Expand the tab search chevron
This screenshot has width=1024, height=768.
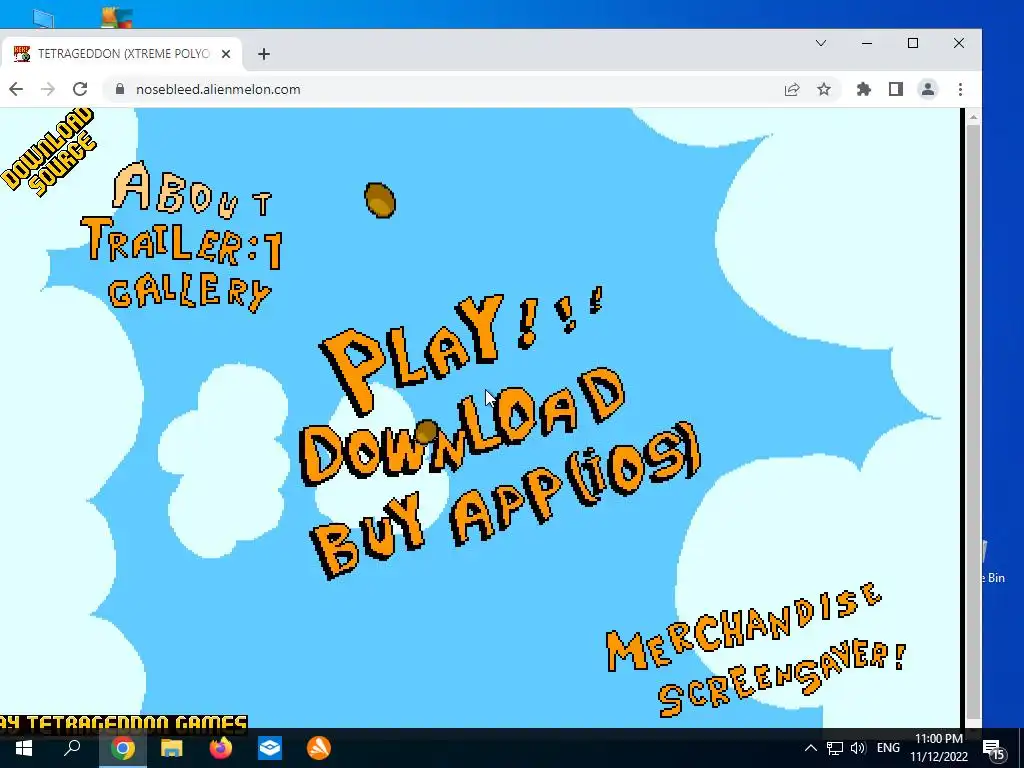pyautogui.click(x=821, y=43)
